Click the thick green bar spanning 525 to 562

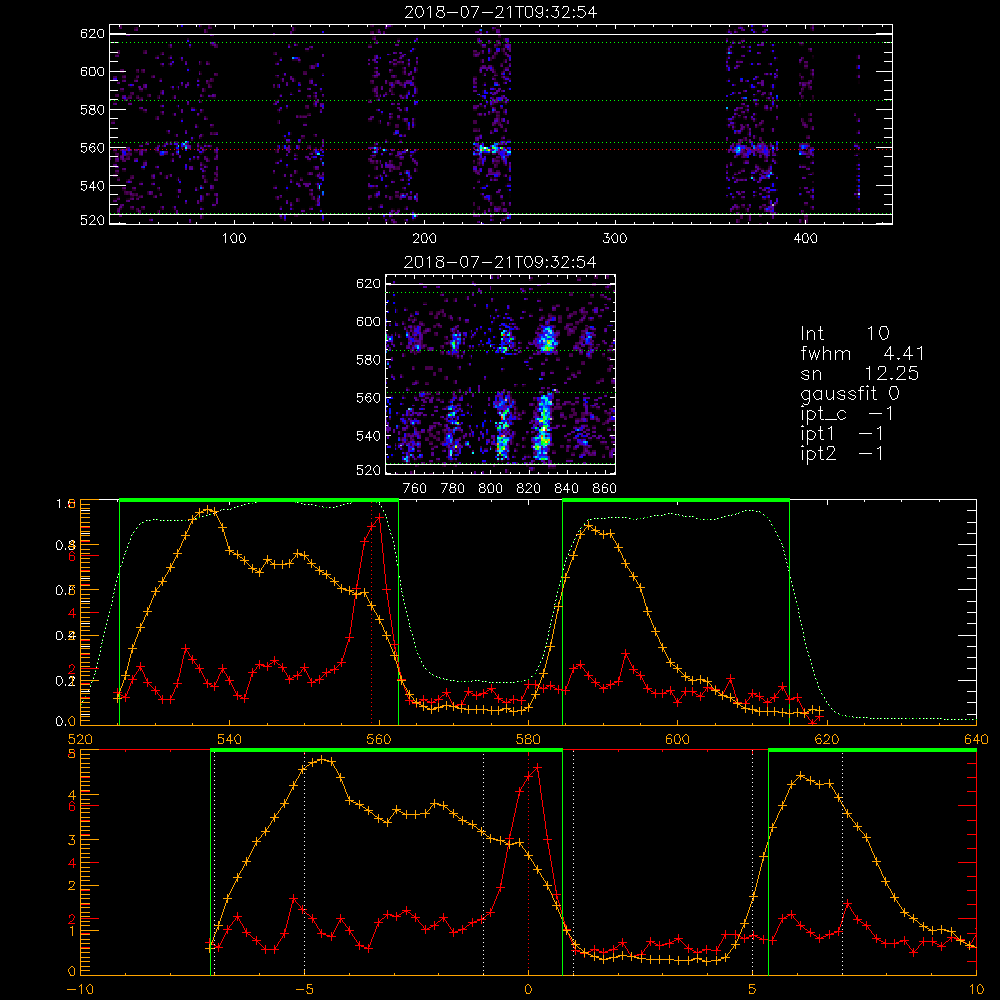click(x=259, y=501)
